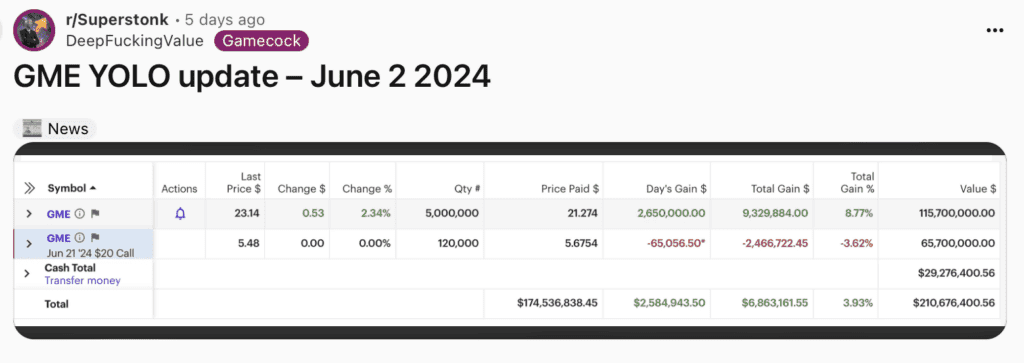1024x363 pixels.
Task: Click the 8.77% total gain cell
Action: [857, 213]
